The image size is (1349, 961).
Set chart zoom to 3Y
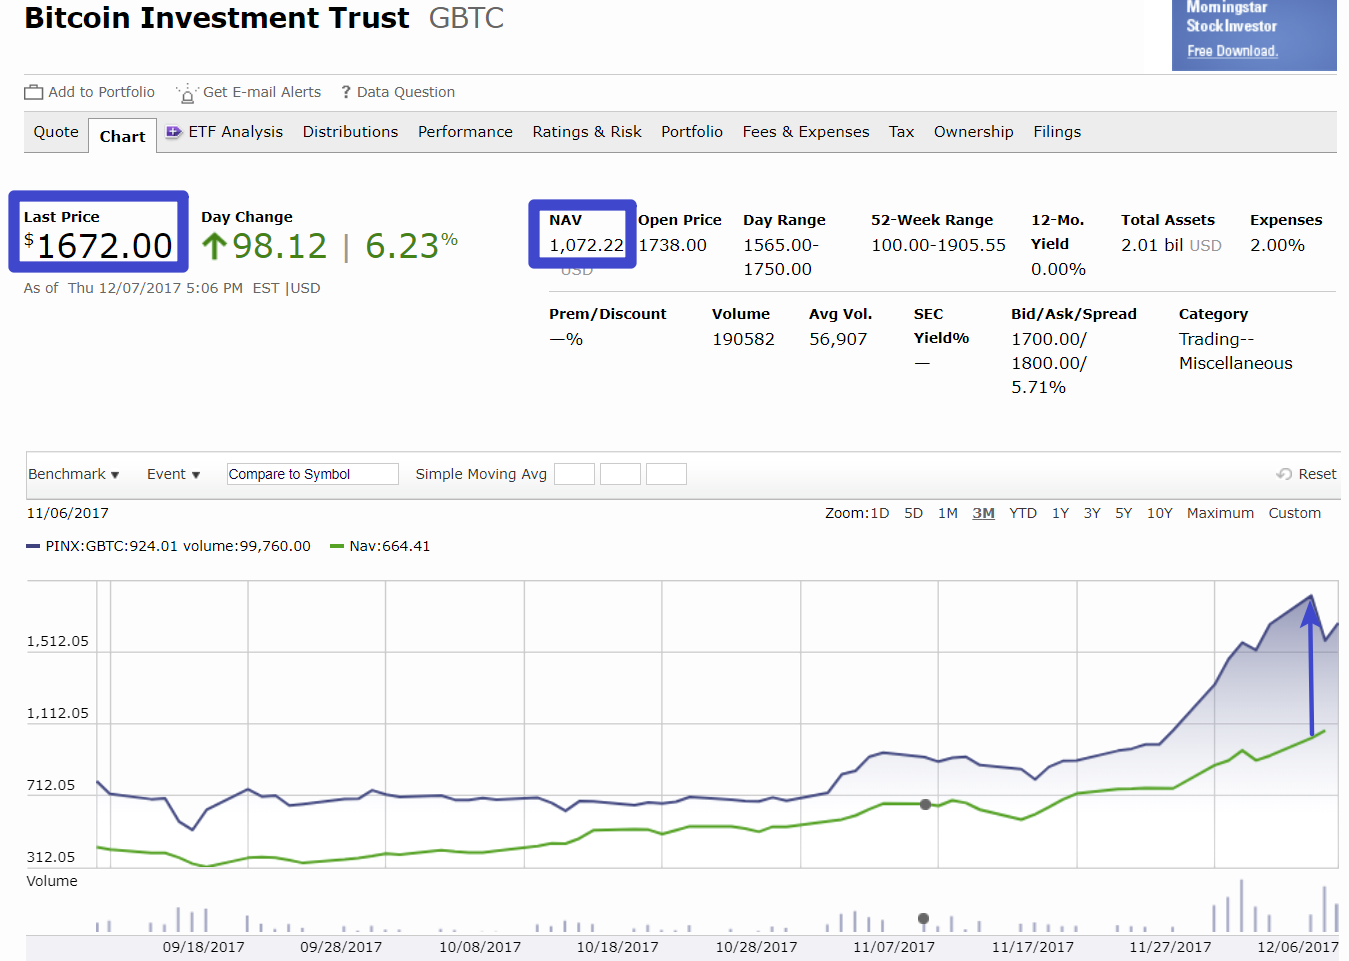[x=1092, y=513]
